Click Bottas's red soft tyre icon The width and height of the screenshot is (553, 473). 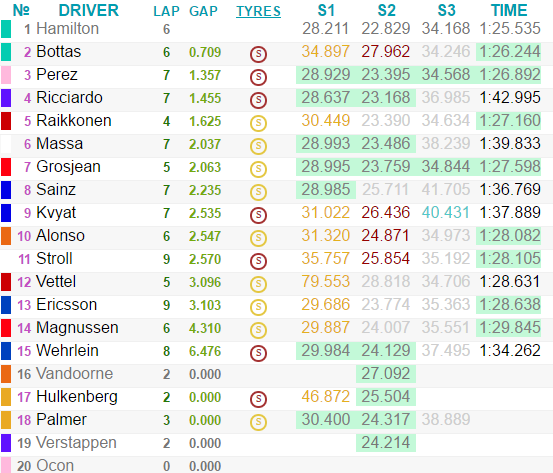(258, 54)
